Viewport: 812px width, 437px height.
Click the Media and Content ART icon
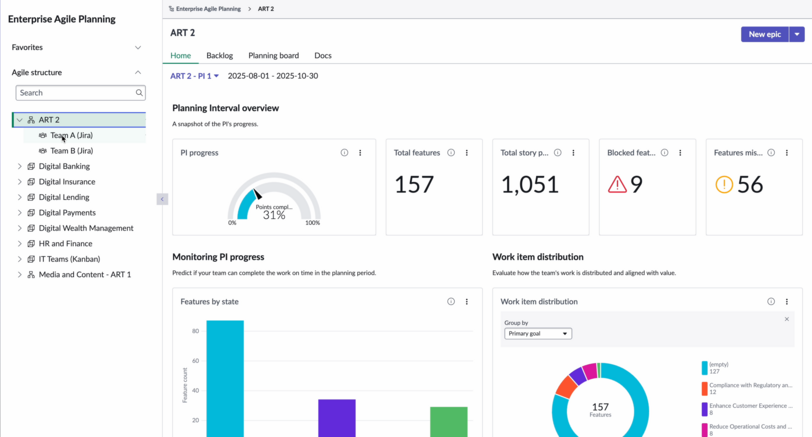tap(31, 274)
